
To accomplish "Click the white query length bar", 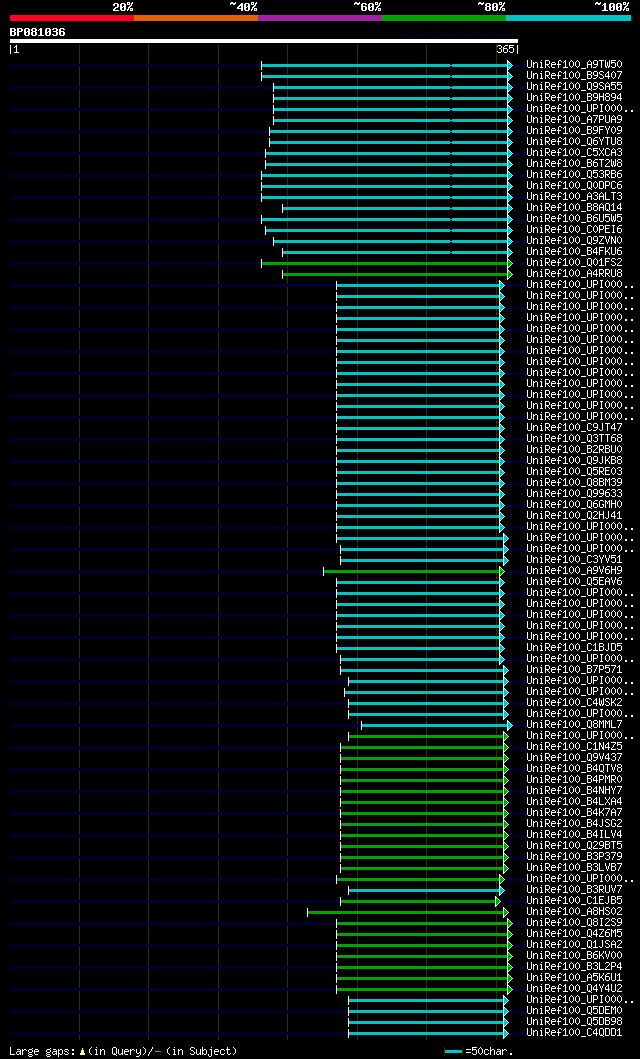I will (263, 41).
